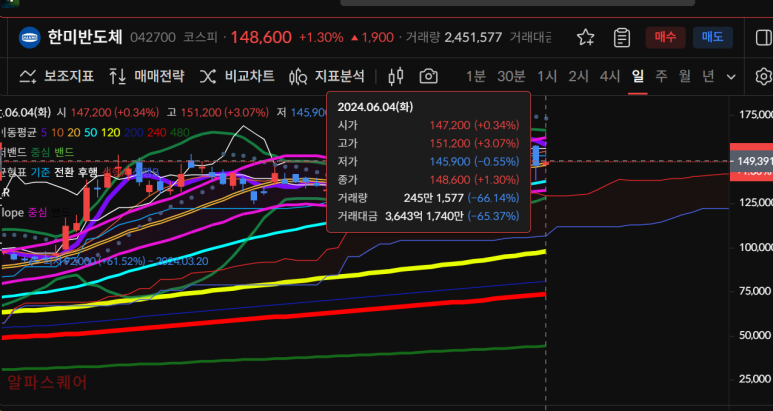This screenshot has width=773, height=411.
Task: Open the 보조지표 indicators menu
Action: [x=69, y=76]
